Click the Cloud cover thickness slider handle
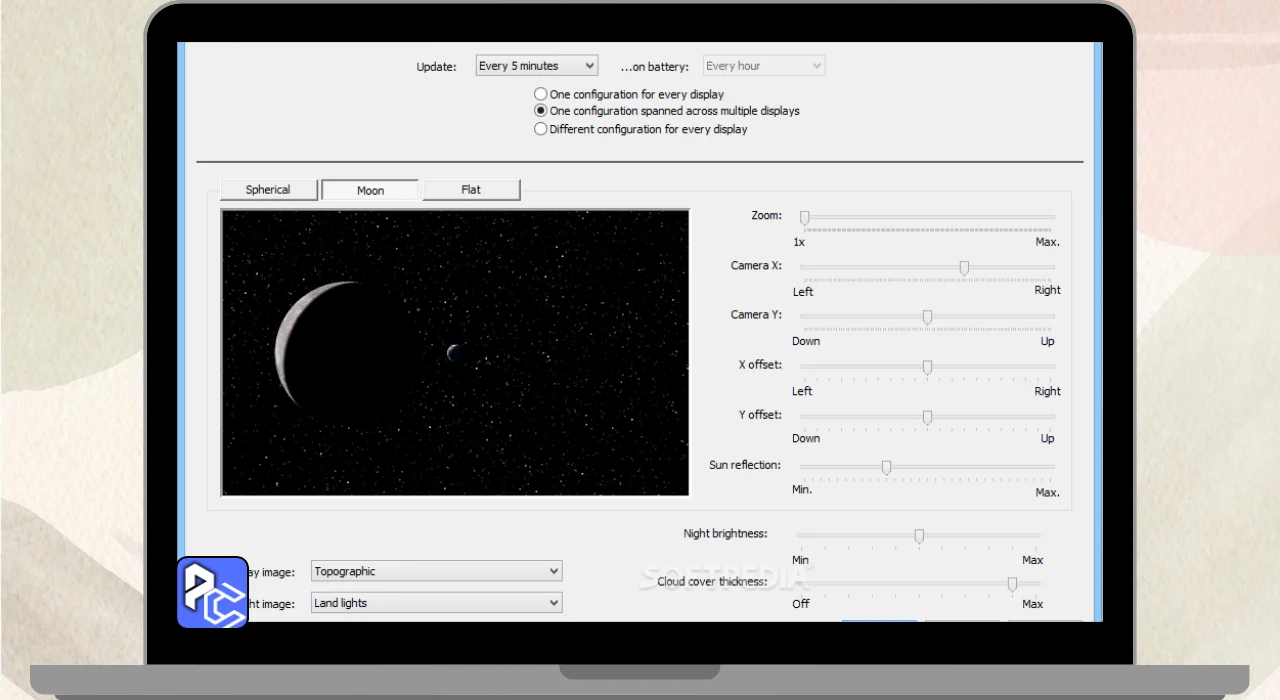1280x700 pixels. pos(1012,583)
